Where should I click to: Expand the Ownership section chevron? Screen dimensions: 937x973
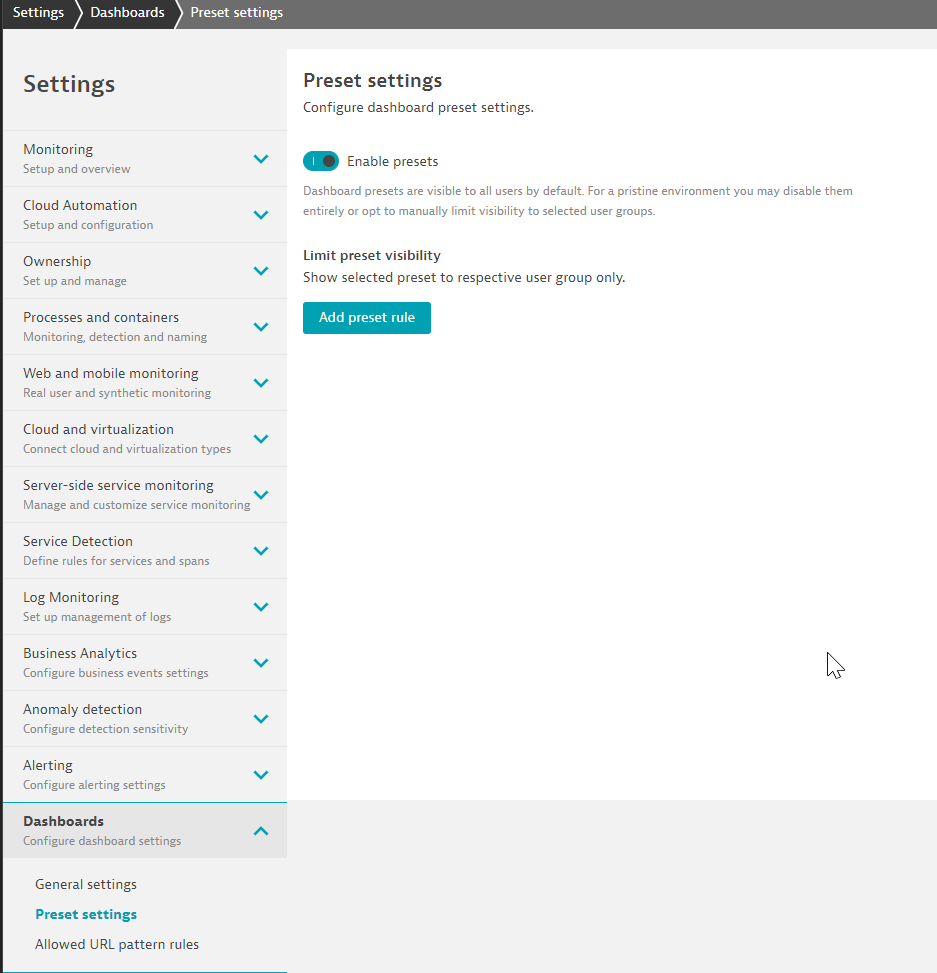pyautogui.click(x=261, y=271)
